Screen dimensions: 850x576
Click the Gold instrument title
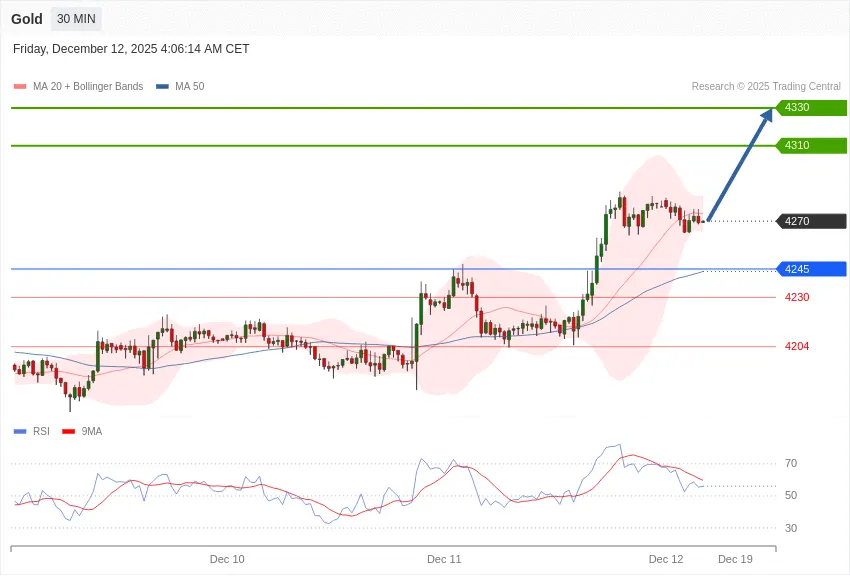[27, 19]
